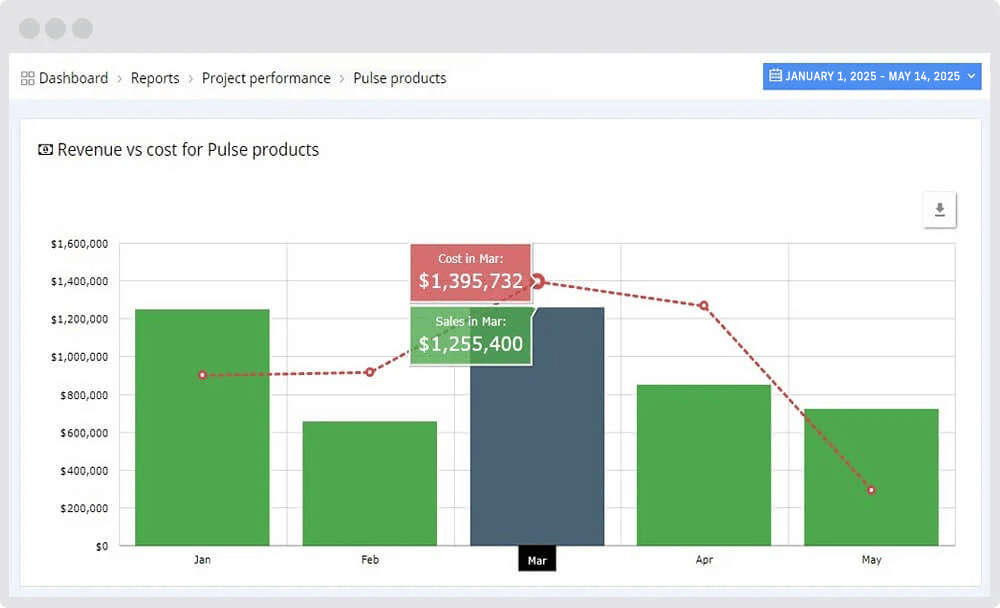Click the Project performance breadcrumb link
The height and width of the screenshot is (608, 1000).
point(266,78)
